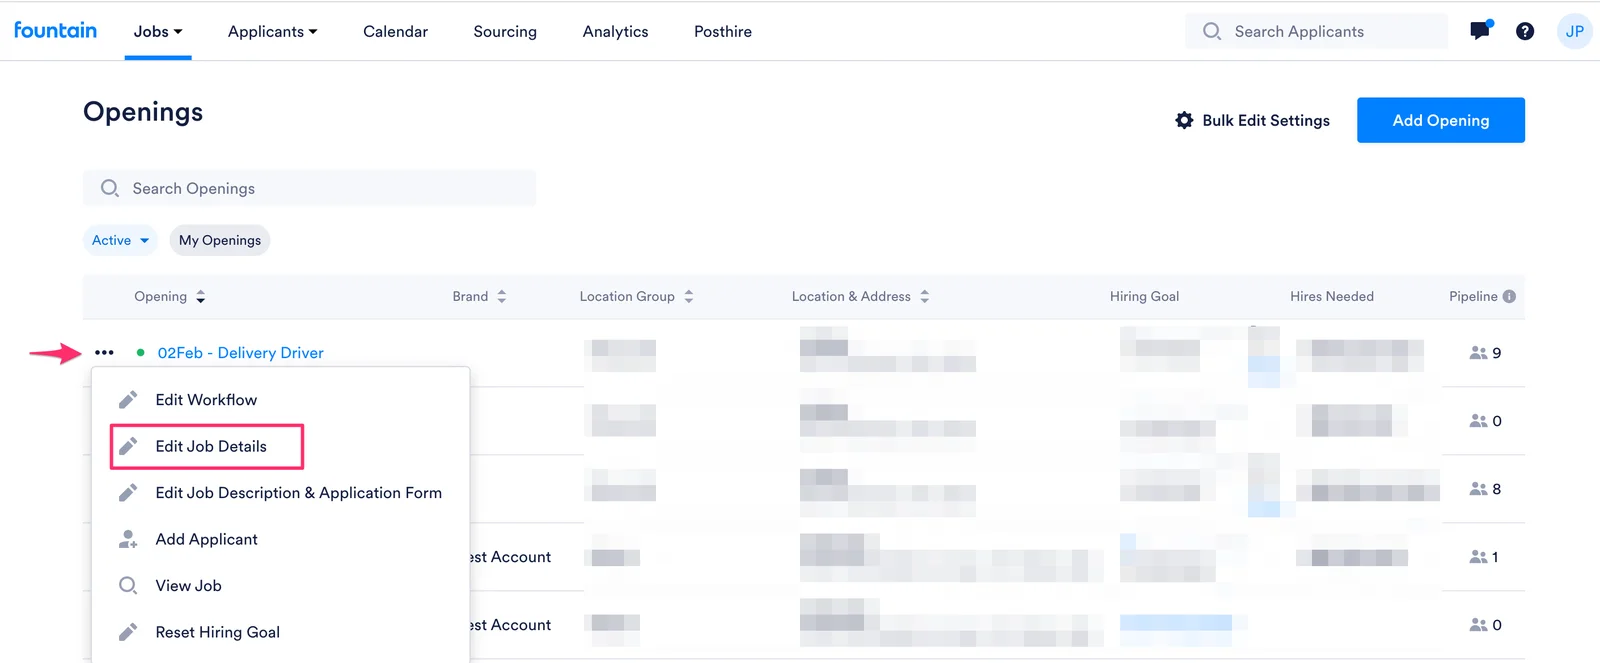
Task: Open the chat messages icon
Action: (1480, 31)
